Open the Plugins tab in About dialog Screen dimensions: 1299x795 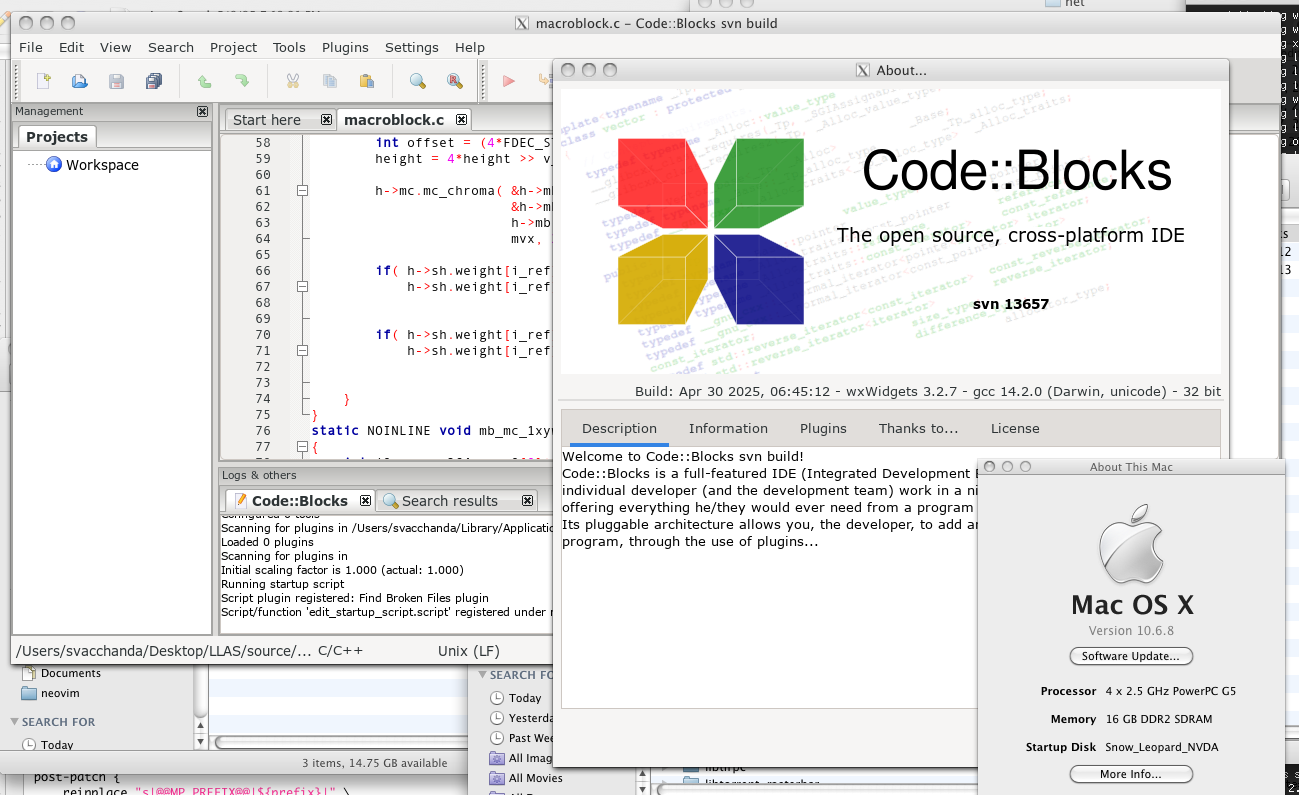coord(823,428)
